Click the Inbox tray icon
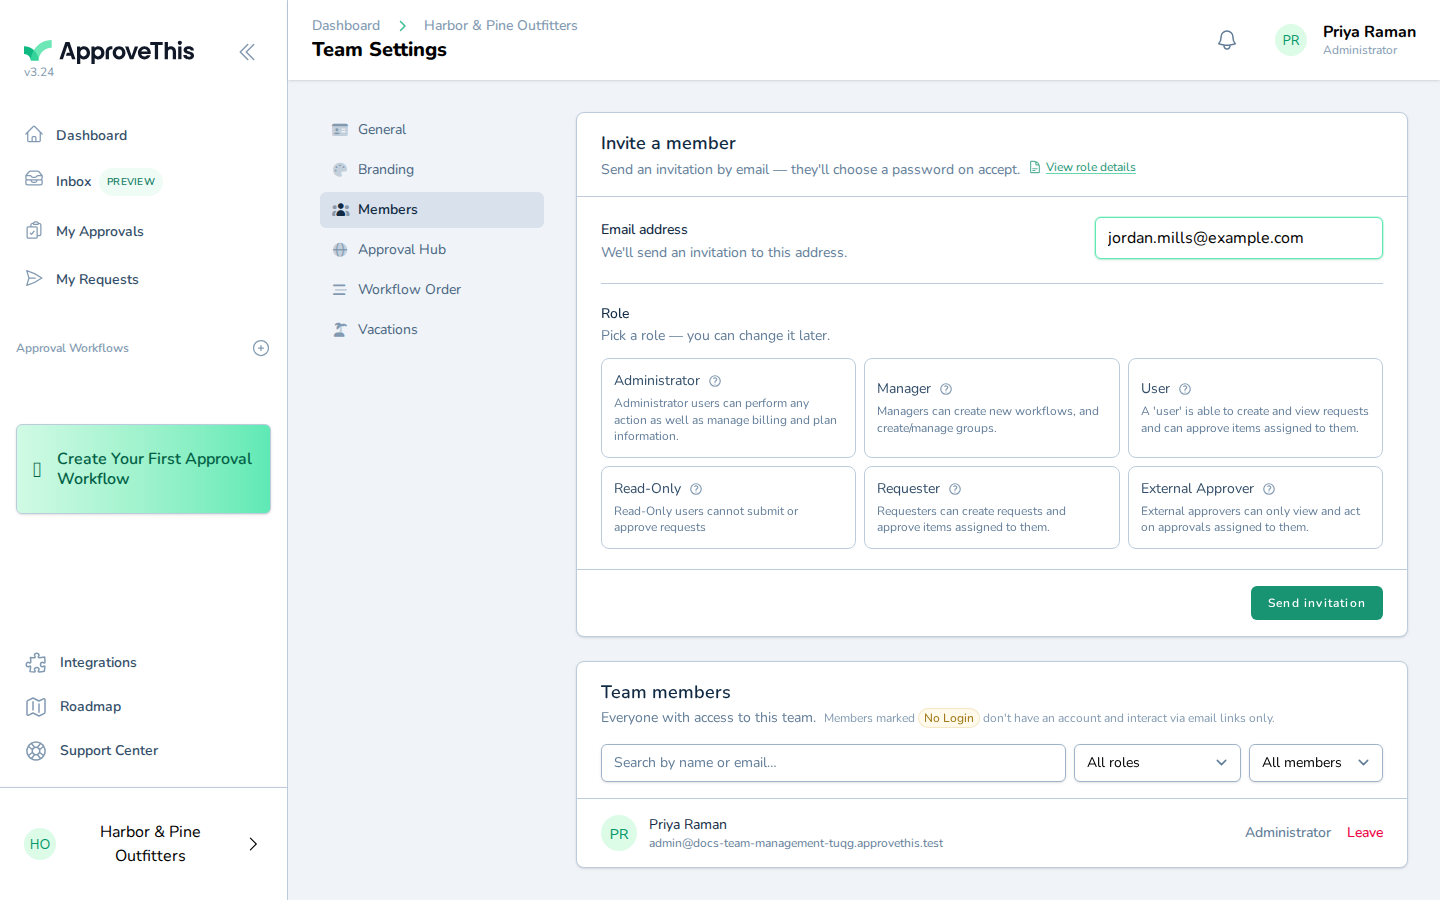Screen dimensions: 1440x900 (x=34, y=179)
